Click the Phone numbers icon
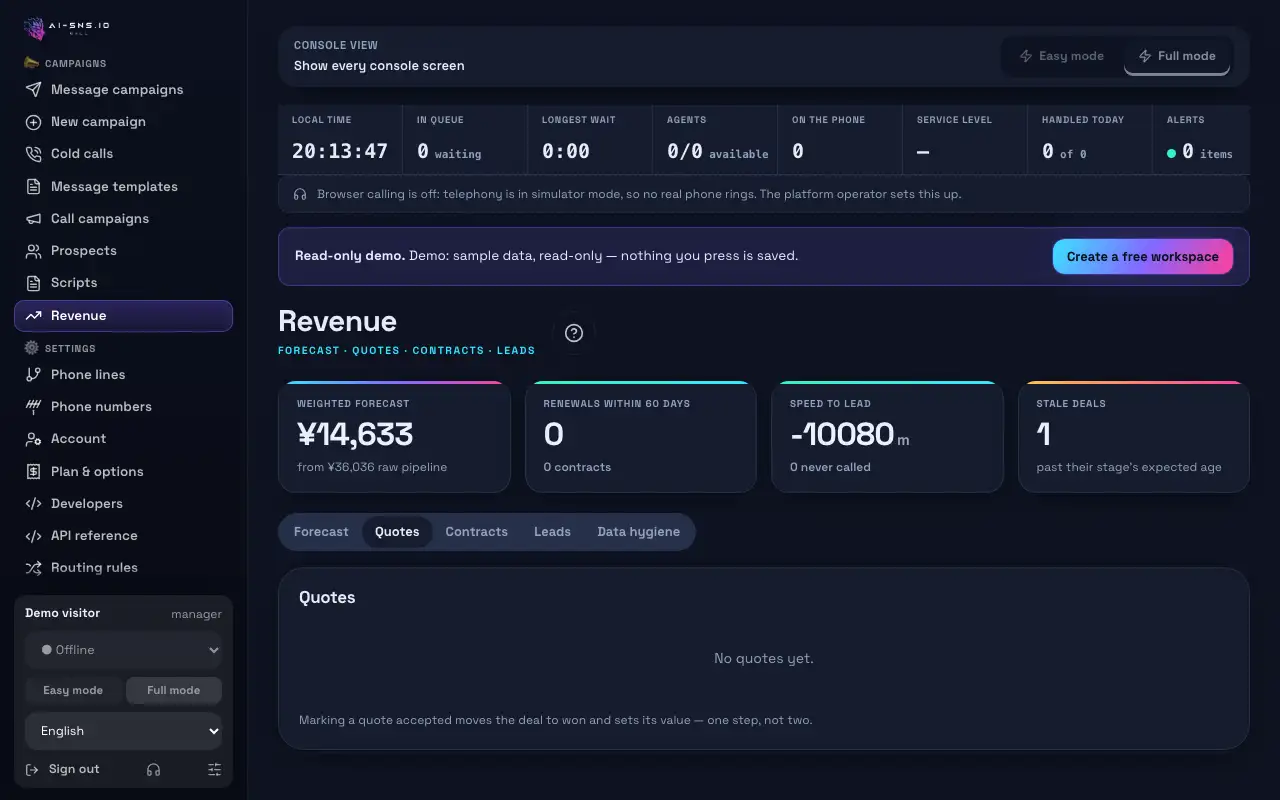 click(33, 407)
